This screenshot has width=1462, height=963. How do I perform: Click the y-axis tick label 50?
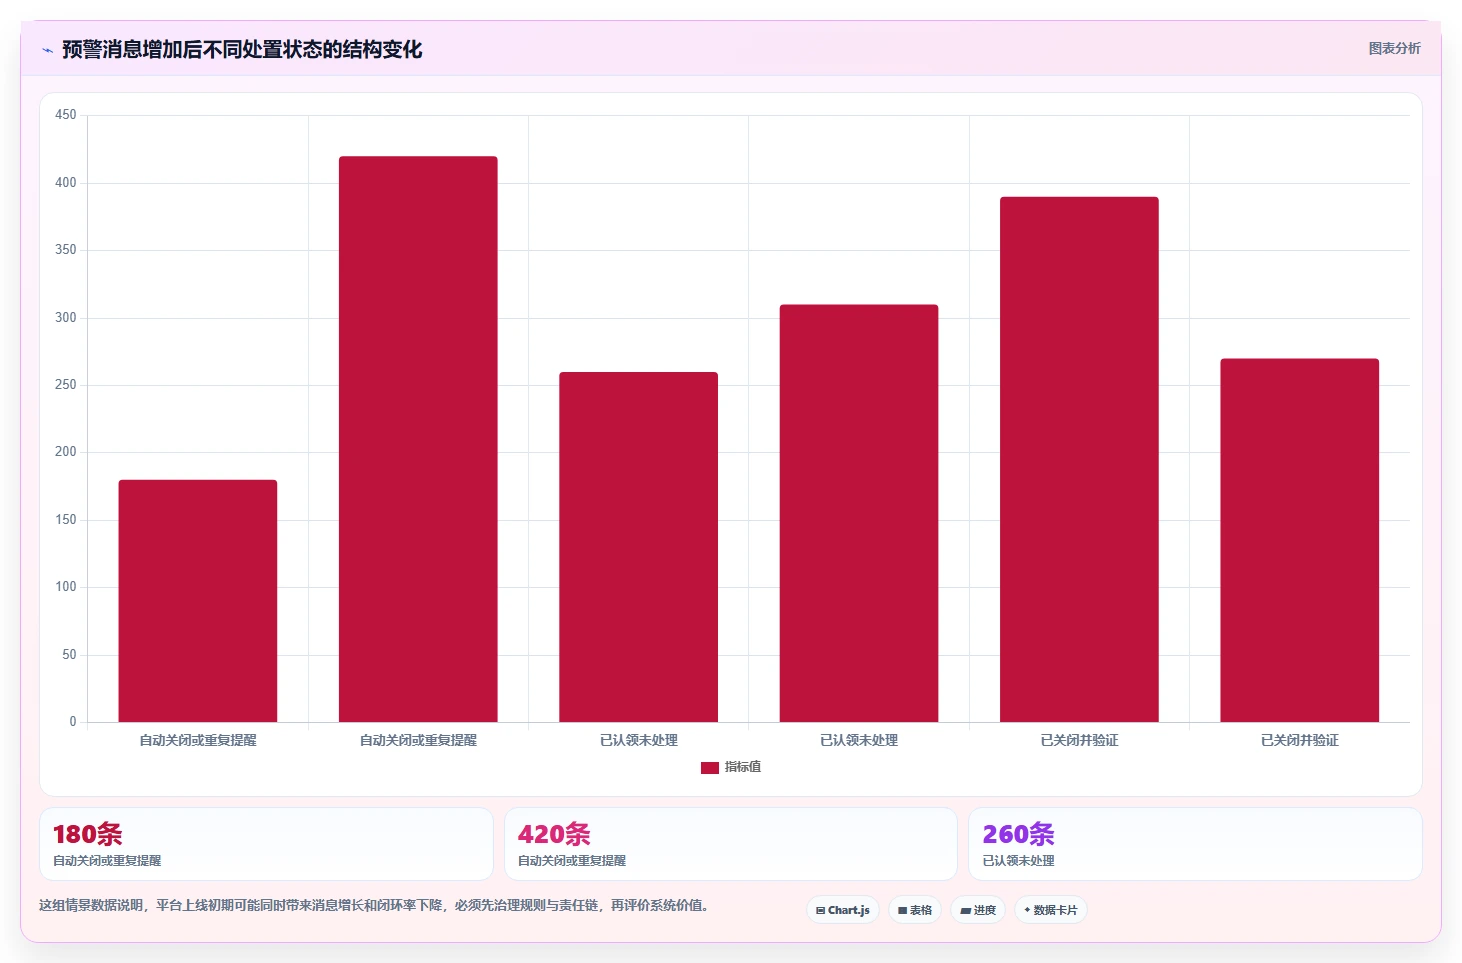(69, 655)
